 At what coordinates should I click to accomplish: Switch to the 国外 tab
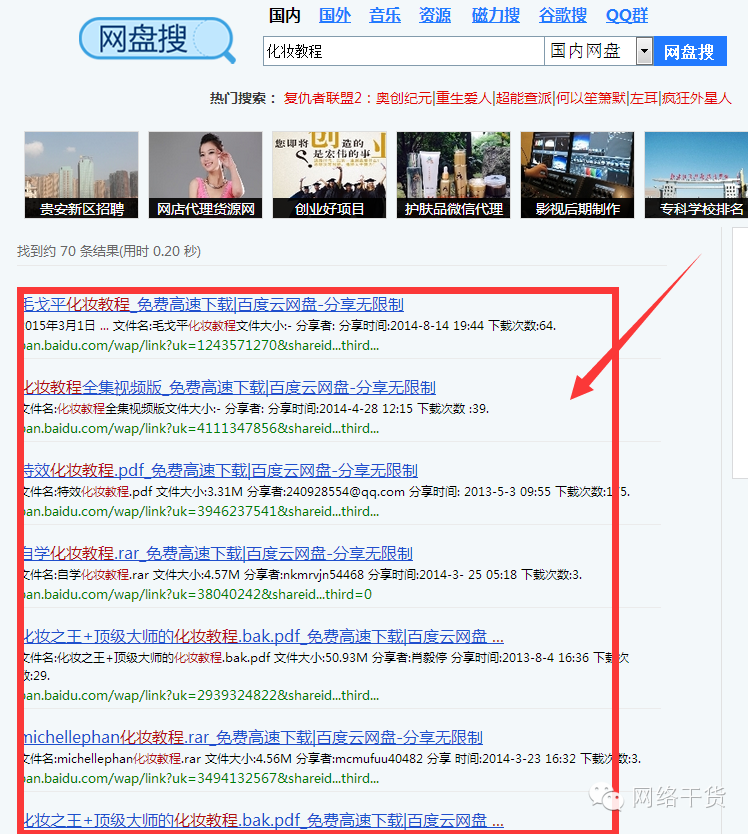[x=335, y=15]
